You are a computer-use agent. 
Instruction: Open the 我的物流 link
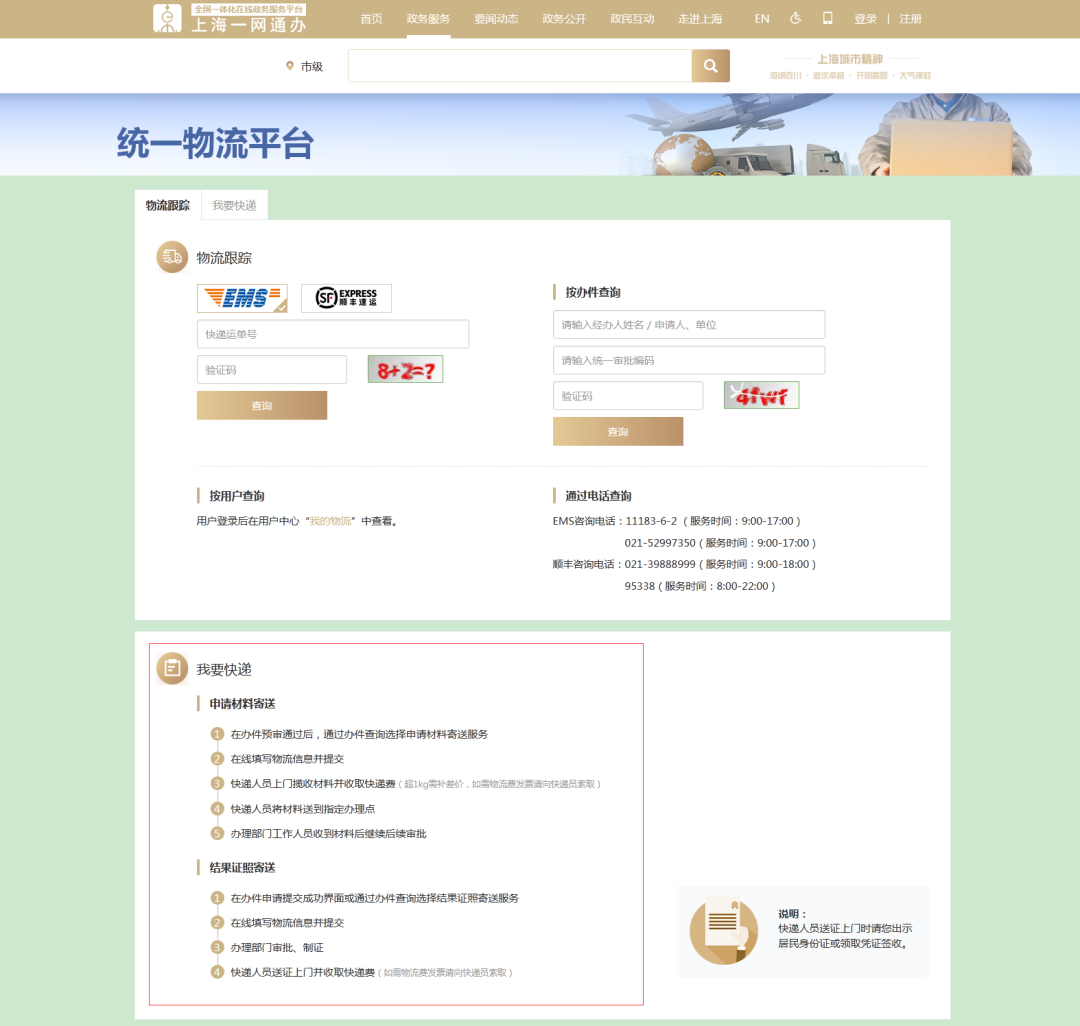pyautogui.click(x=330, y=521)
